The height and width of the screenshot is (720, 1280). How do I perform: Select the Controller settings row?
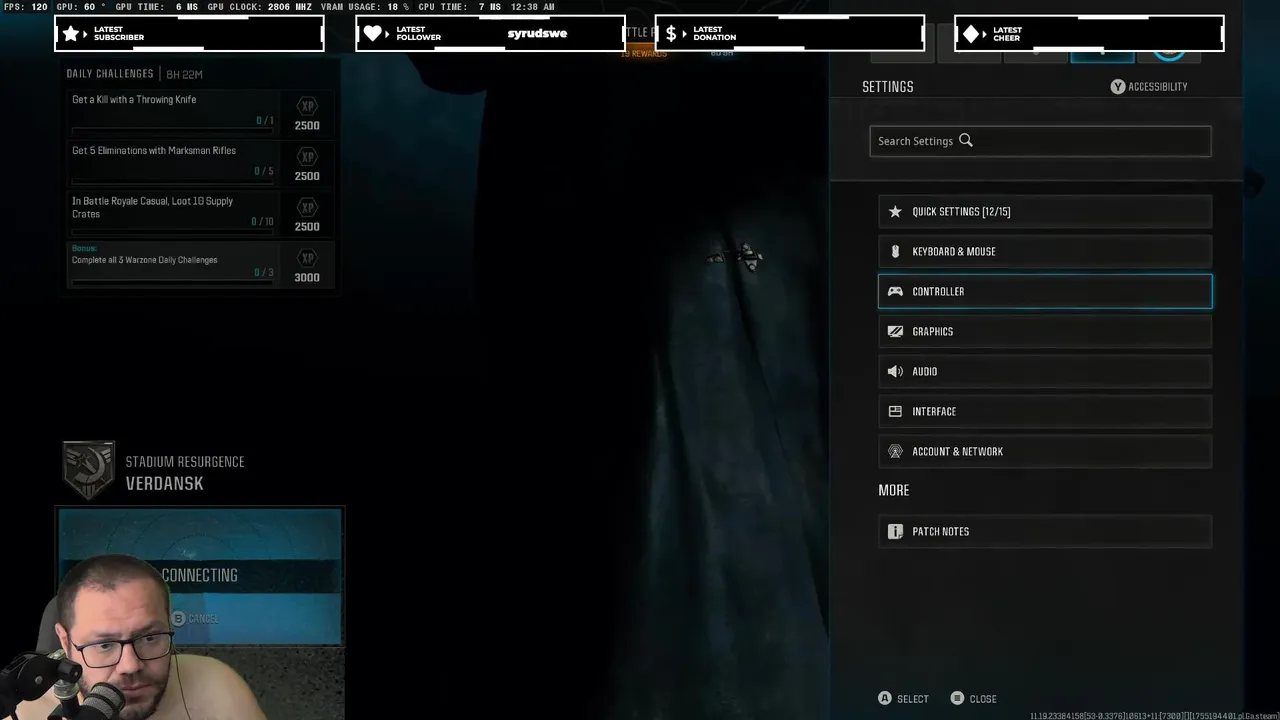(1045, 291)
